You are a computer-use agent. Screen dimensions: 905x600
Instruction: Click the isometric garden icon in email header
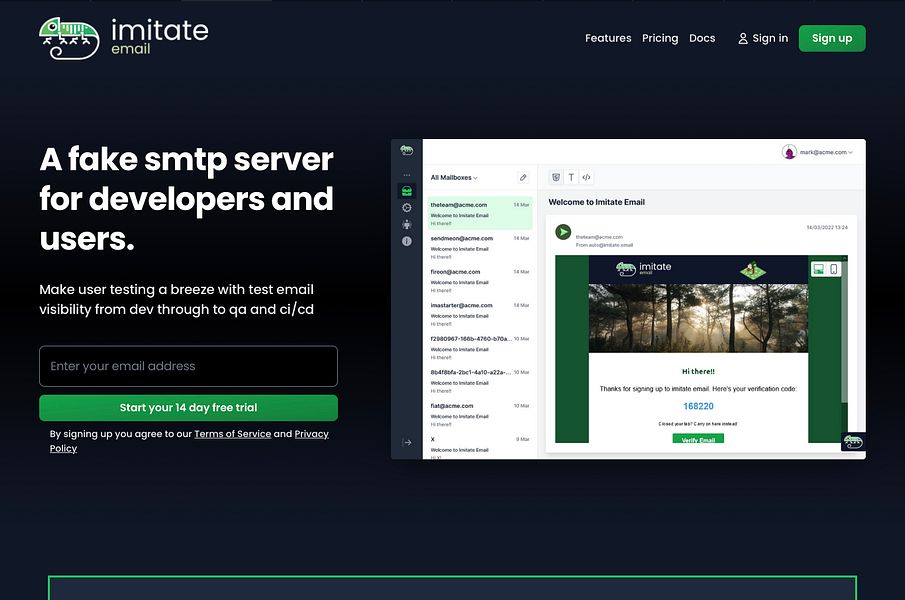pos(752,269)
